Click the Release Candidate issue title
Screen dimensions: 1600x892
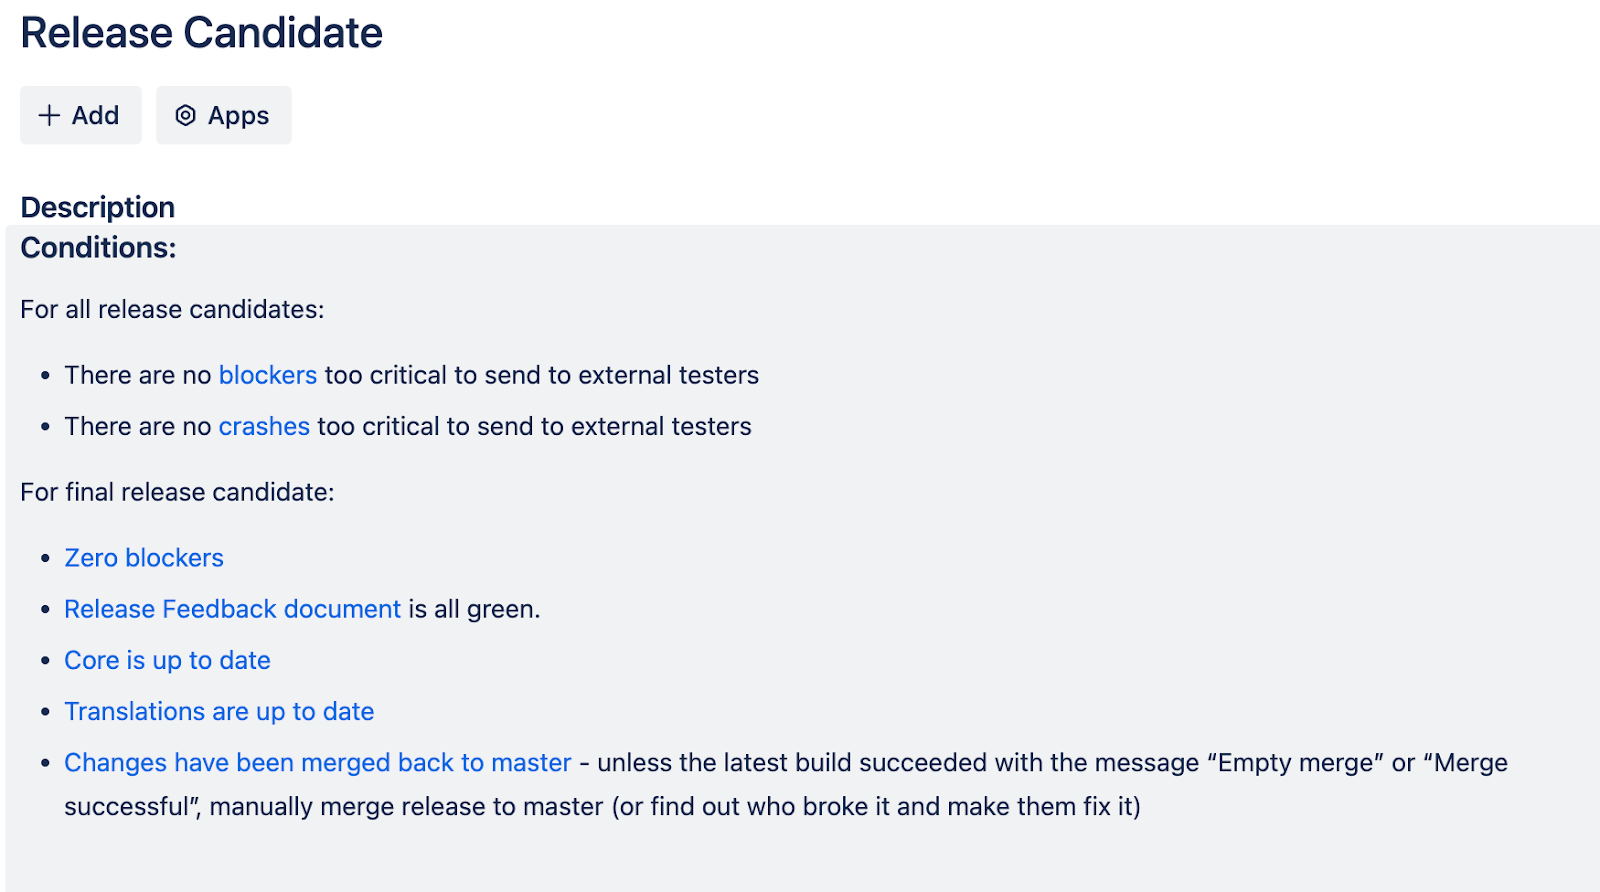(x=202, y=33)
